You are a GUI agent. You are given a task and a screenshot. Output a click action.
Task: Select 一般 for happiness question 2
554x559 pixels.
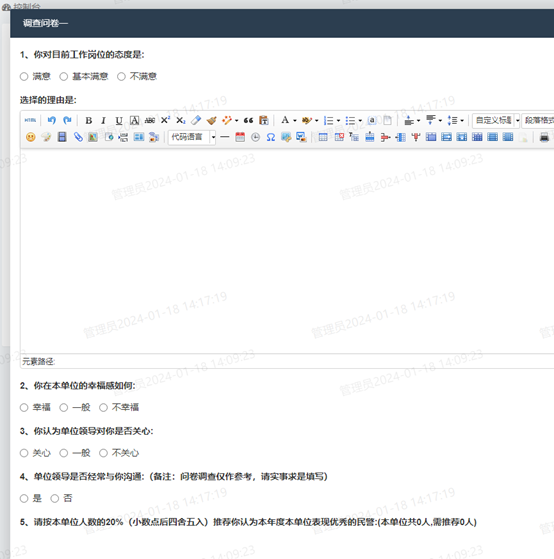[x=63, y=407]
